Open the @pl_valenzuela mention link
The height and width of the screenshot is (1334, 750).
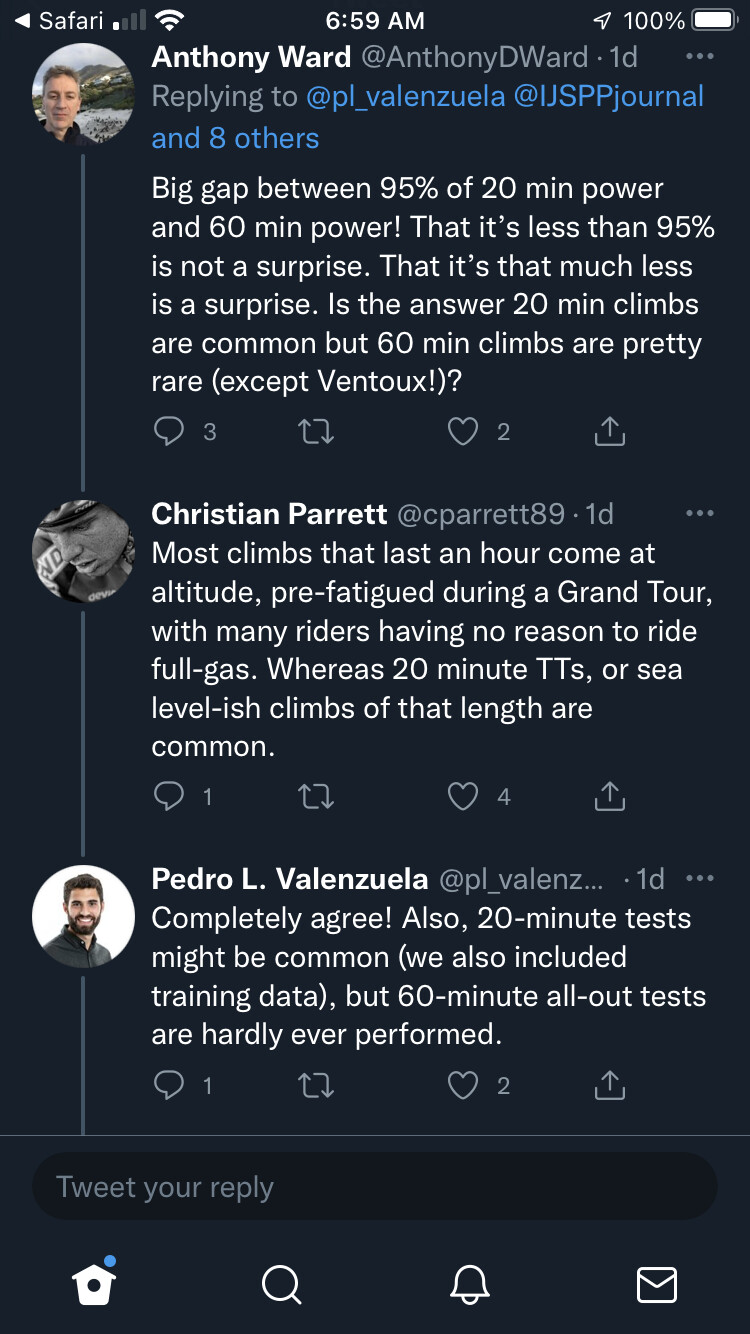click(405, 96)
